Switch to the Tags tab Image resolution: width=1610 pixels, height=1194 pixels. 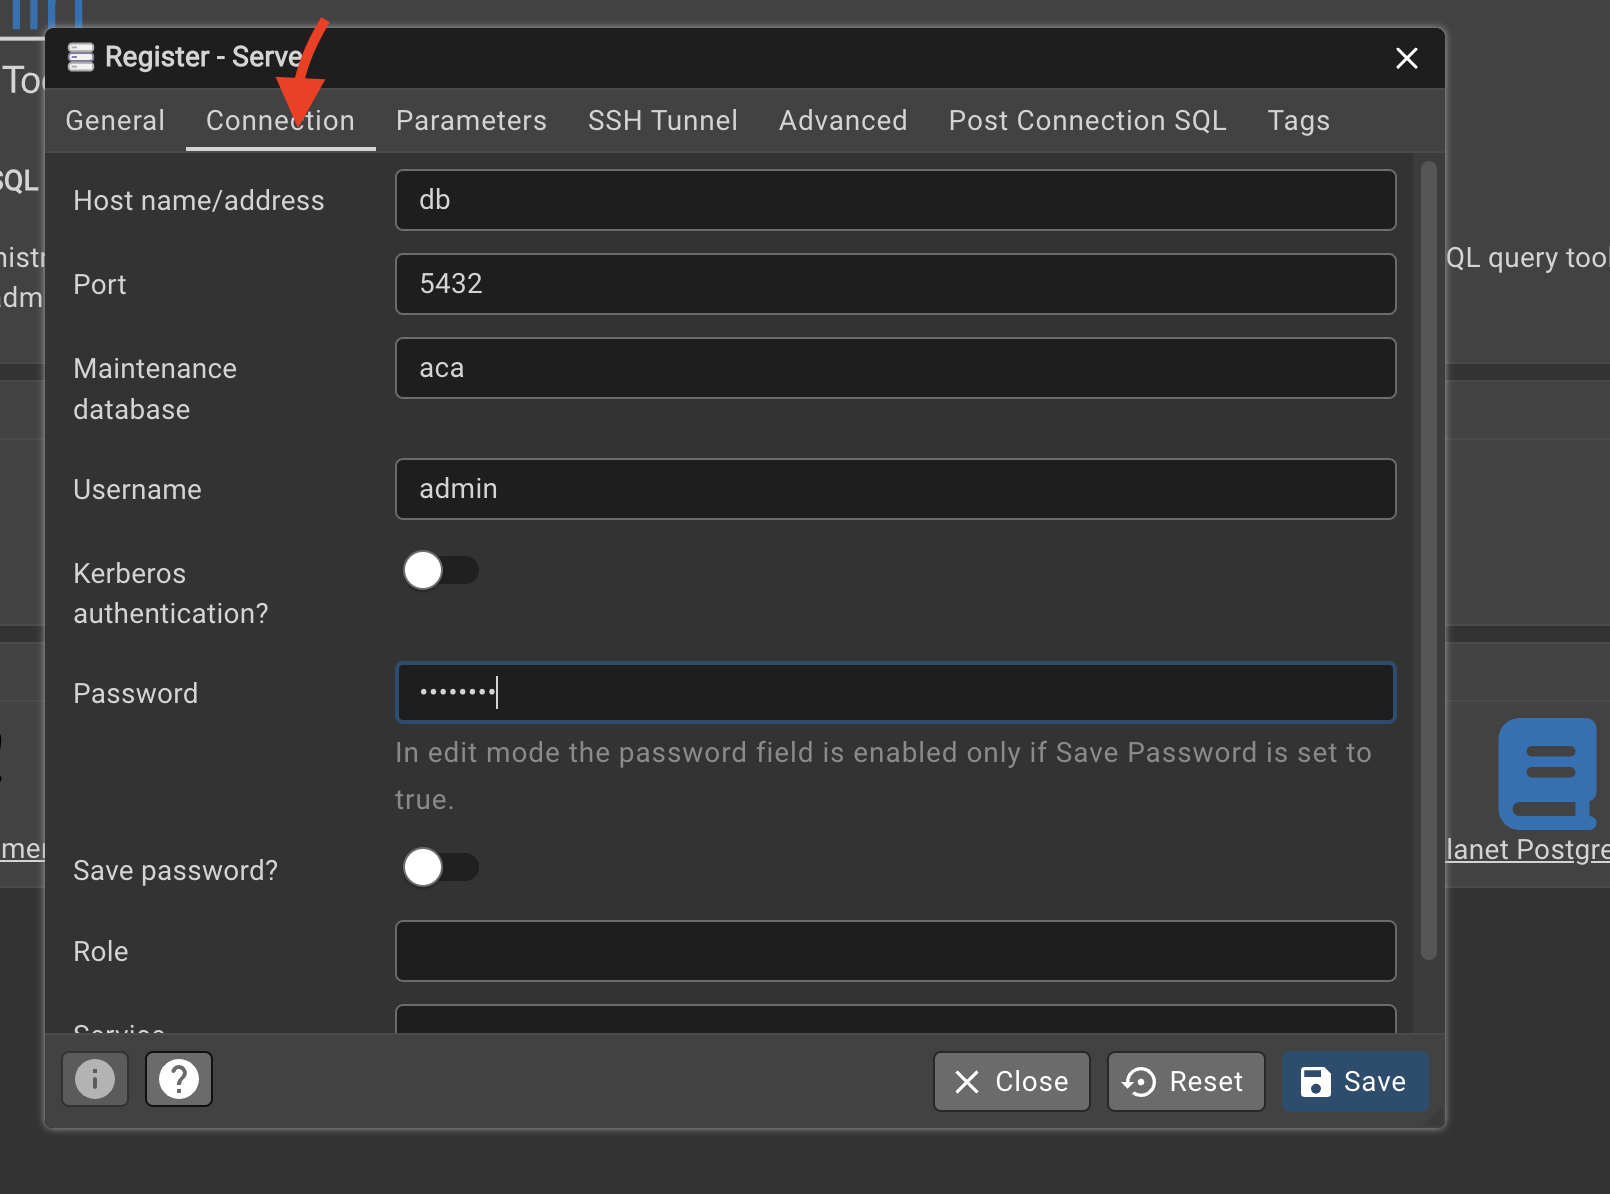point(1298,121)
